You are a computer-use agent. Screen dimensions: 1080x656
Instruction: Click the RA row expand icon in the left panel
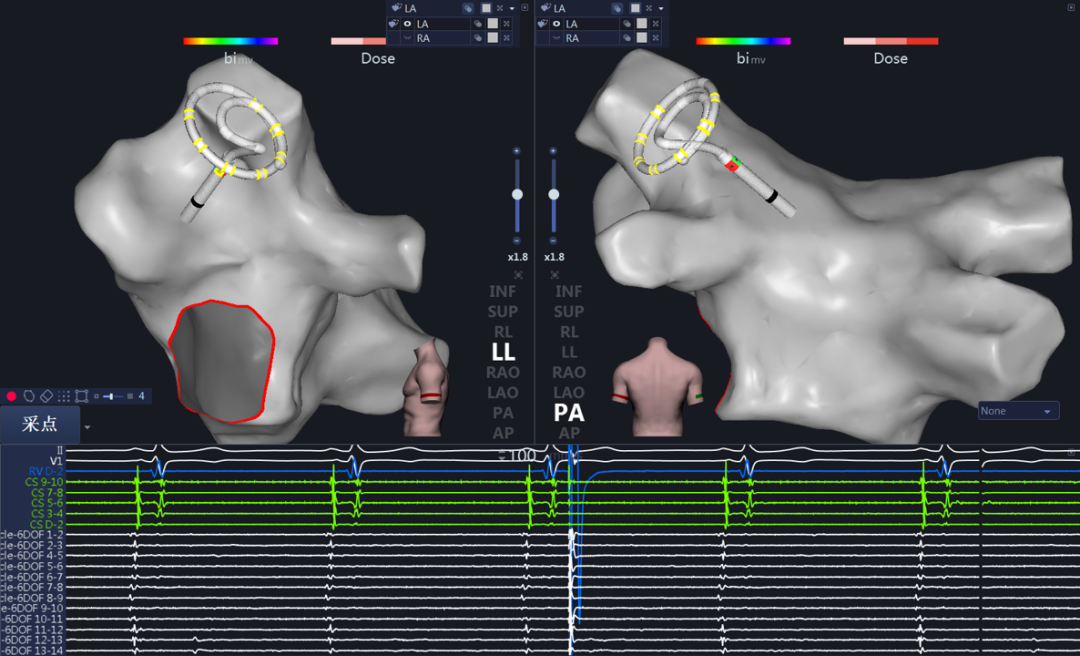506,38
